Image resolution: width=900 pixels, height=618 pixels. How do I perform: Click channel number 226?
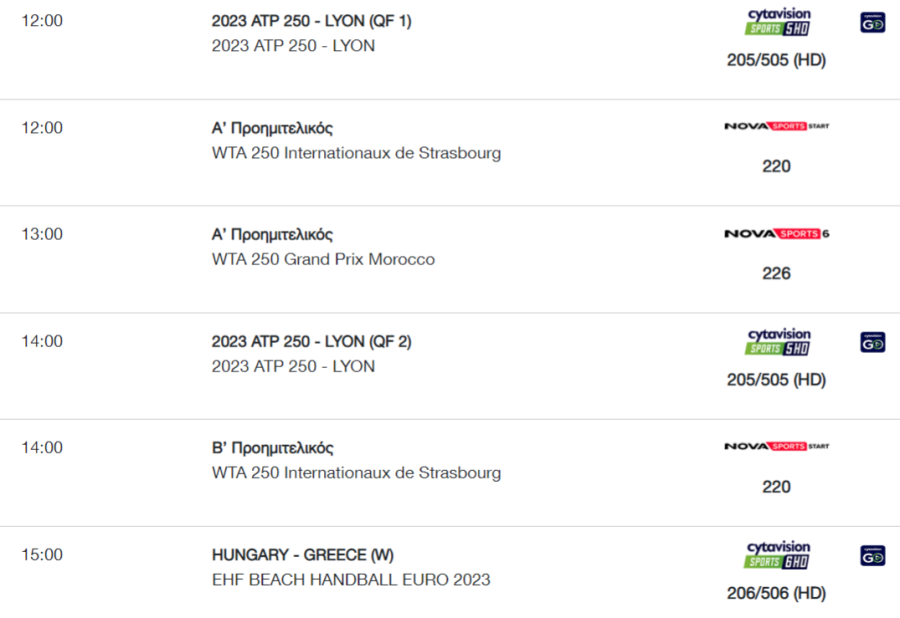point(777,273)
